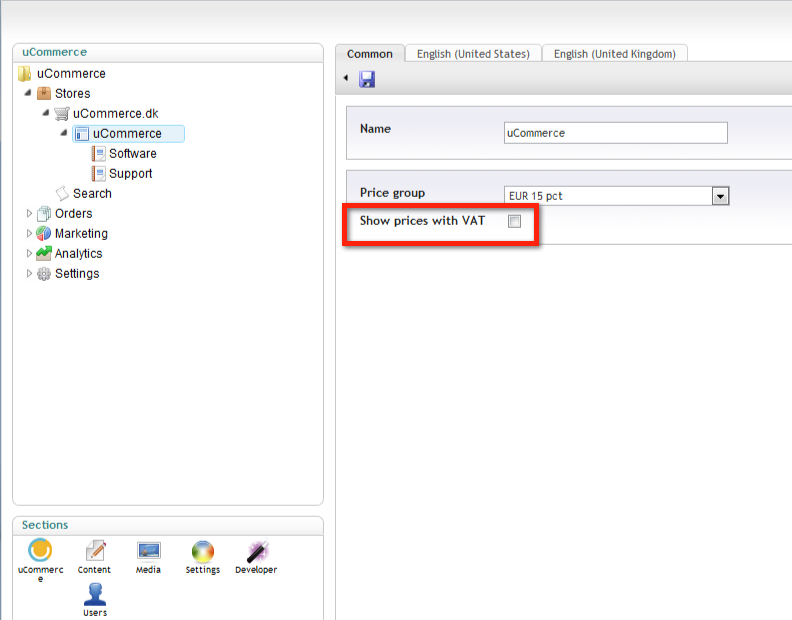Expand the Settings tree node
The image size is (792, 620).
29,273
